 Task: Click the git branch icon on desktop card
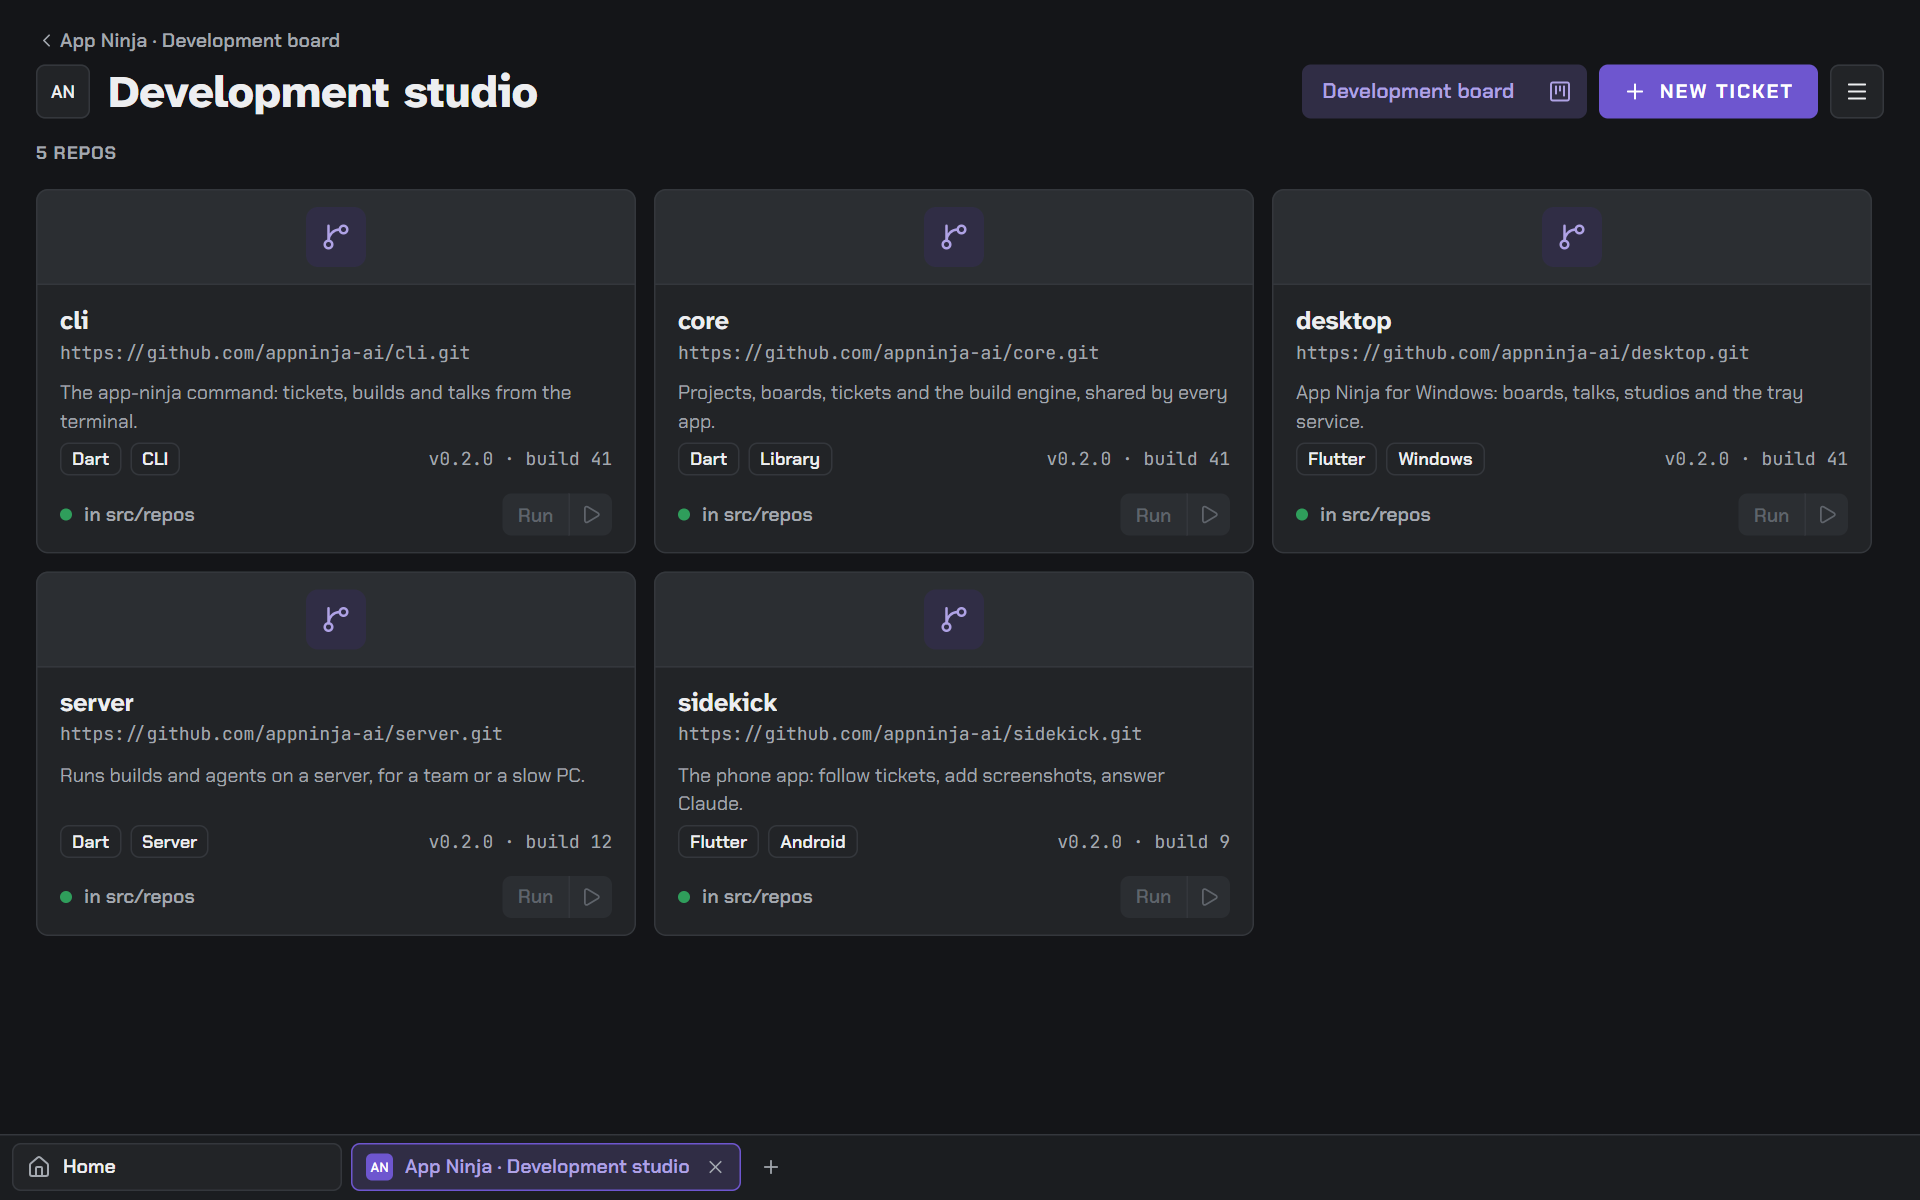[1572, 237]
